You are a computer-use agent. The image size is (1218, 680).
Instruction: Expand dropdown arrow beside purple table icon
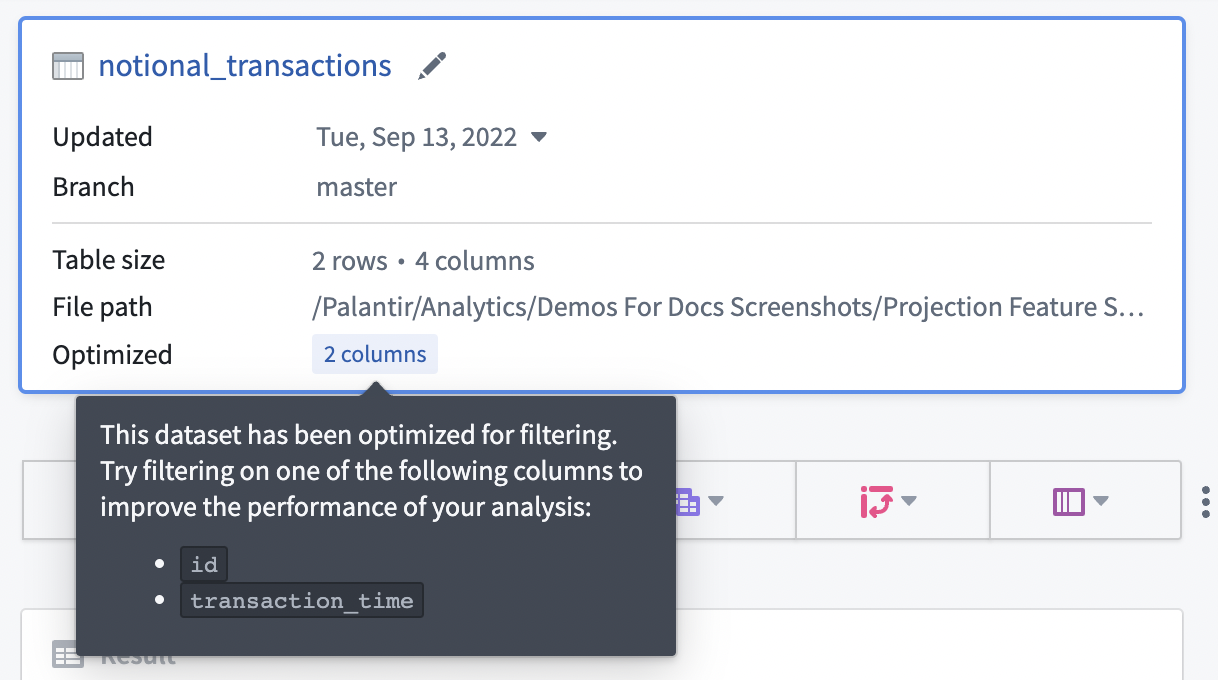point(716,501)
